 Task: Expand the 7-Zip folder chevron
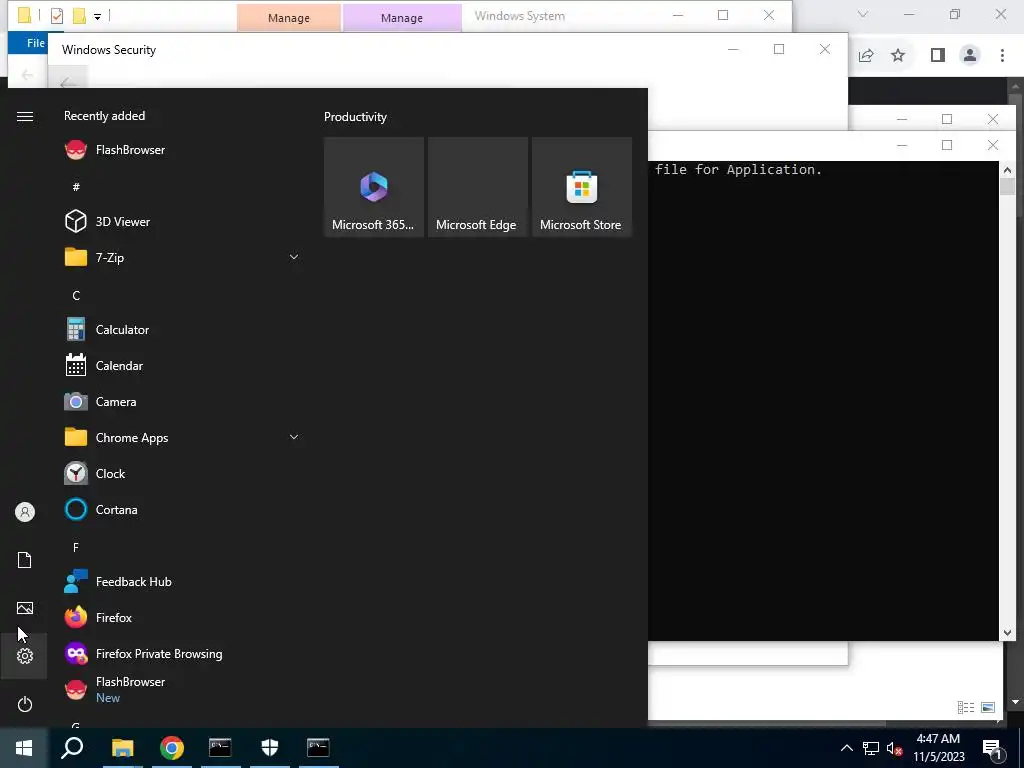click(x=294, y=257)
